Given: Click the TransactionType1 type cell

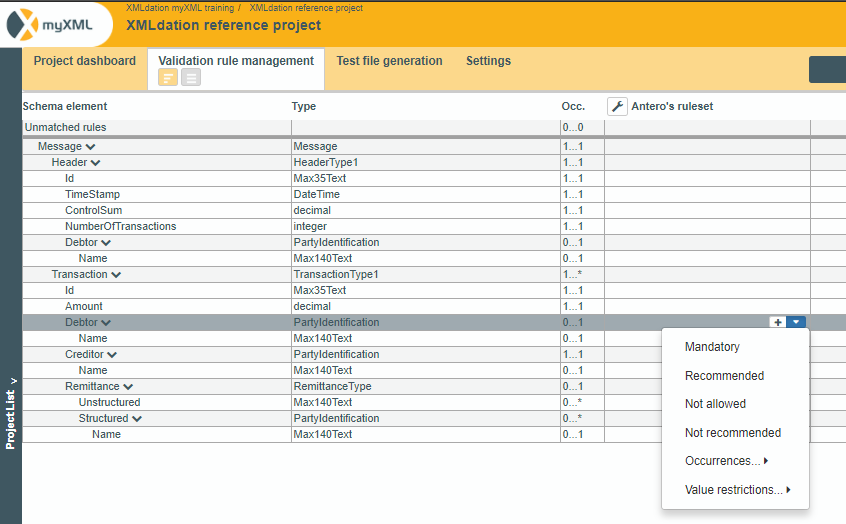Looking at the screenshot, I should click(426, 274).
